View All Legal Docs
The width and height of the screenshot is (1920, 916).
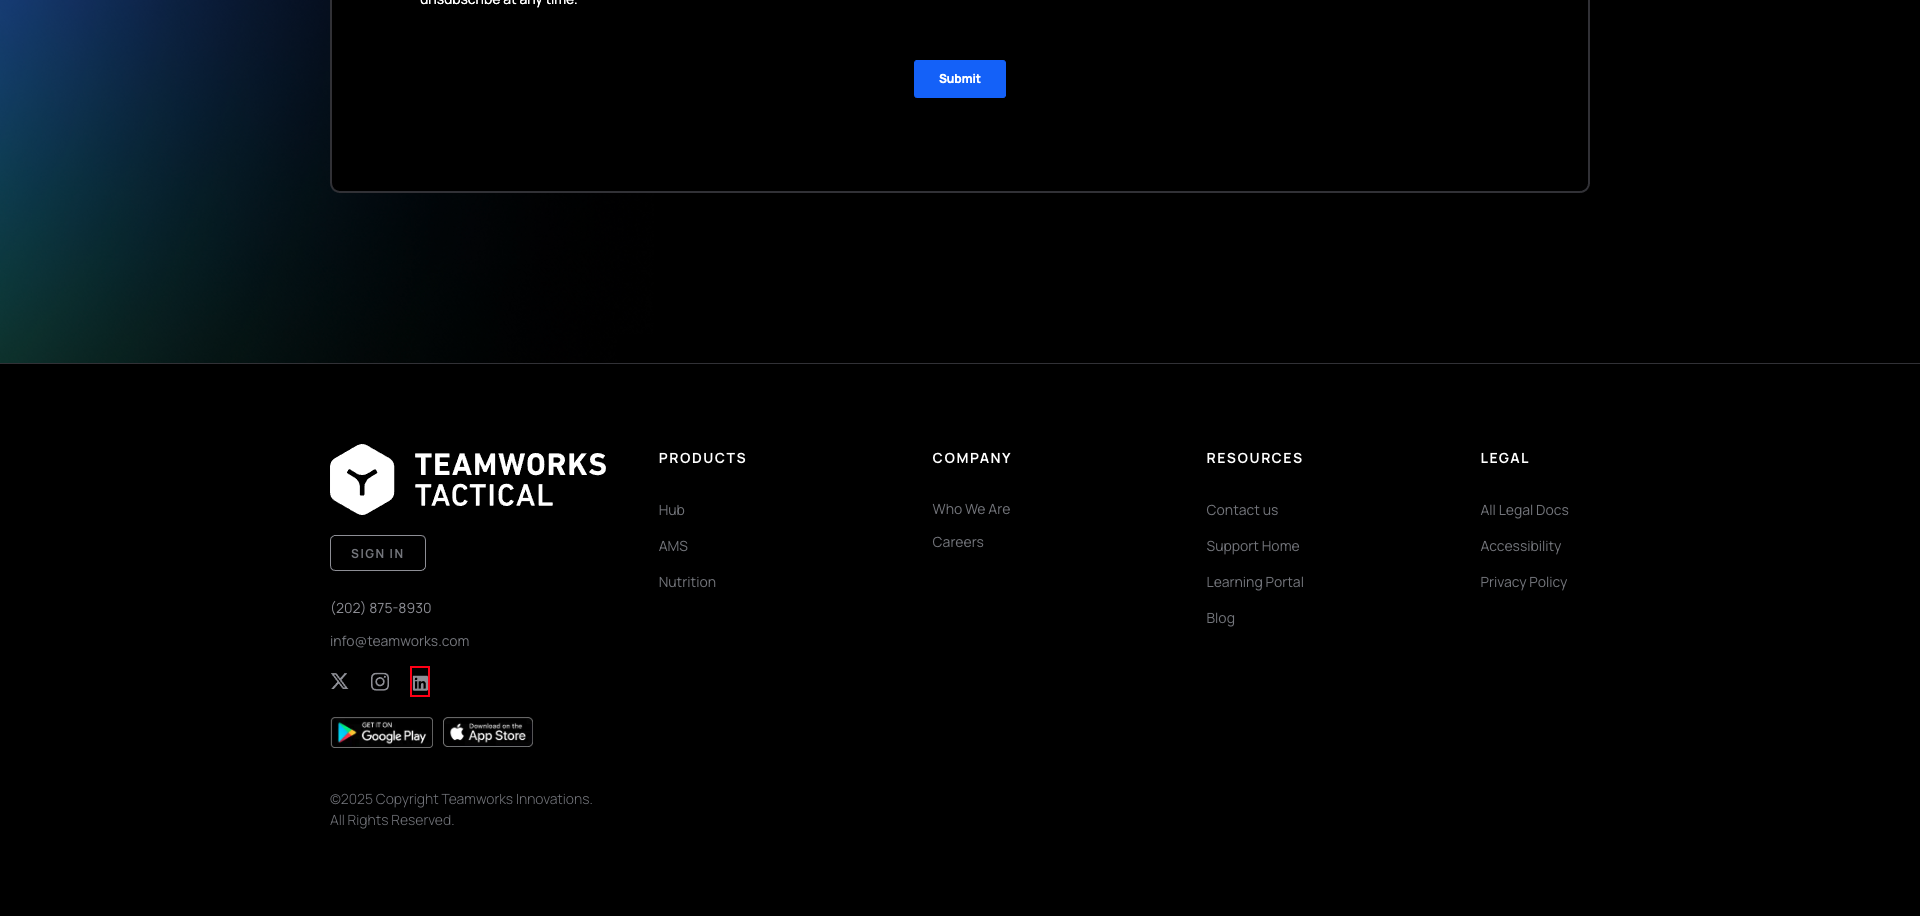tap(1524, 509)
